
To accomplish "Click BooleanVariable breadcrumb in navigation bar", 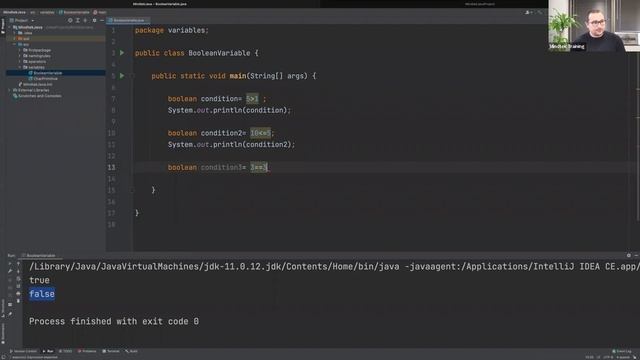I will pyautogui.click(x=74, y=12).
